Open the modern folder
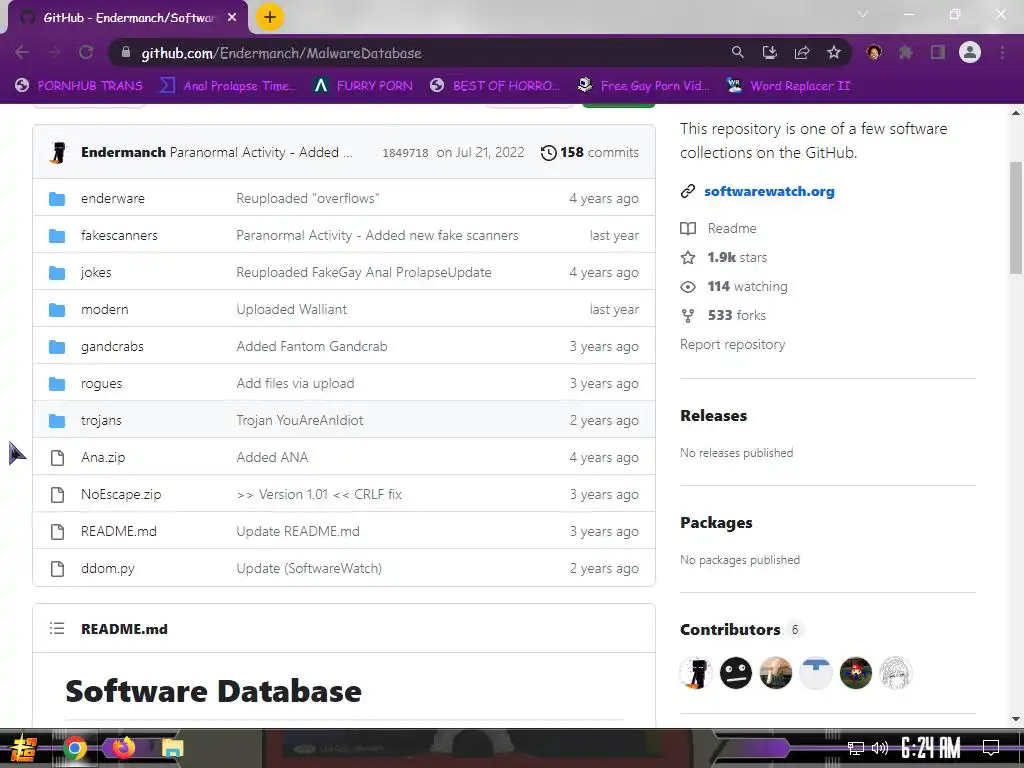Screen dimensions: 1024x768 click(x=104, y=309)
